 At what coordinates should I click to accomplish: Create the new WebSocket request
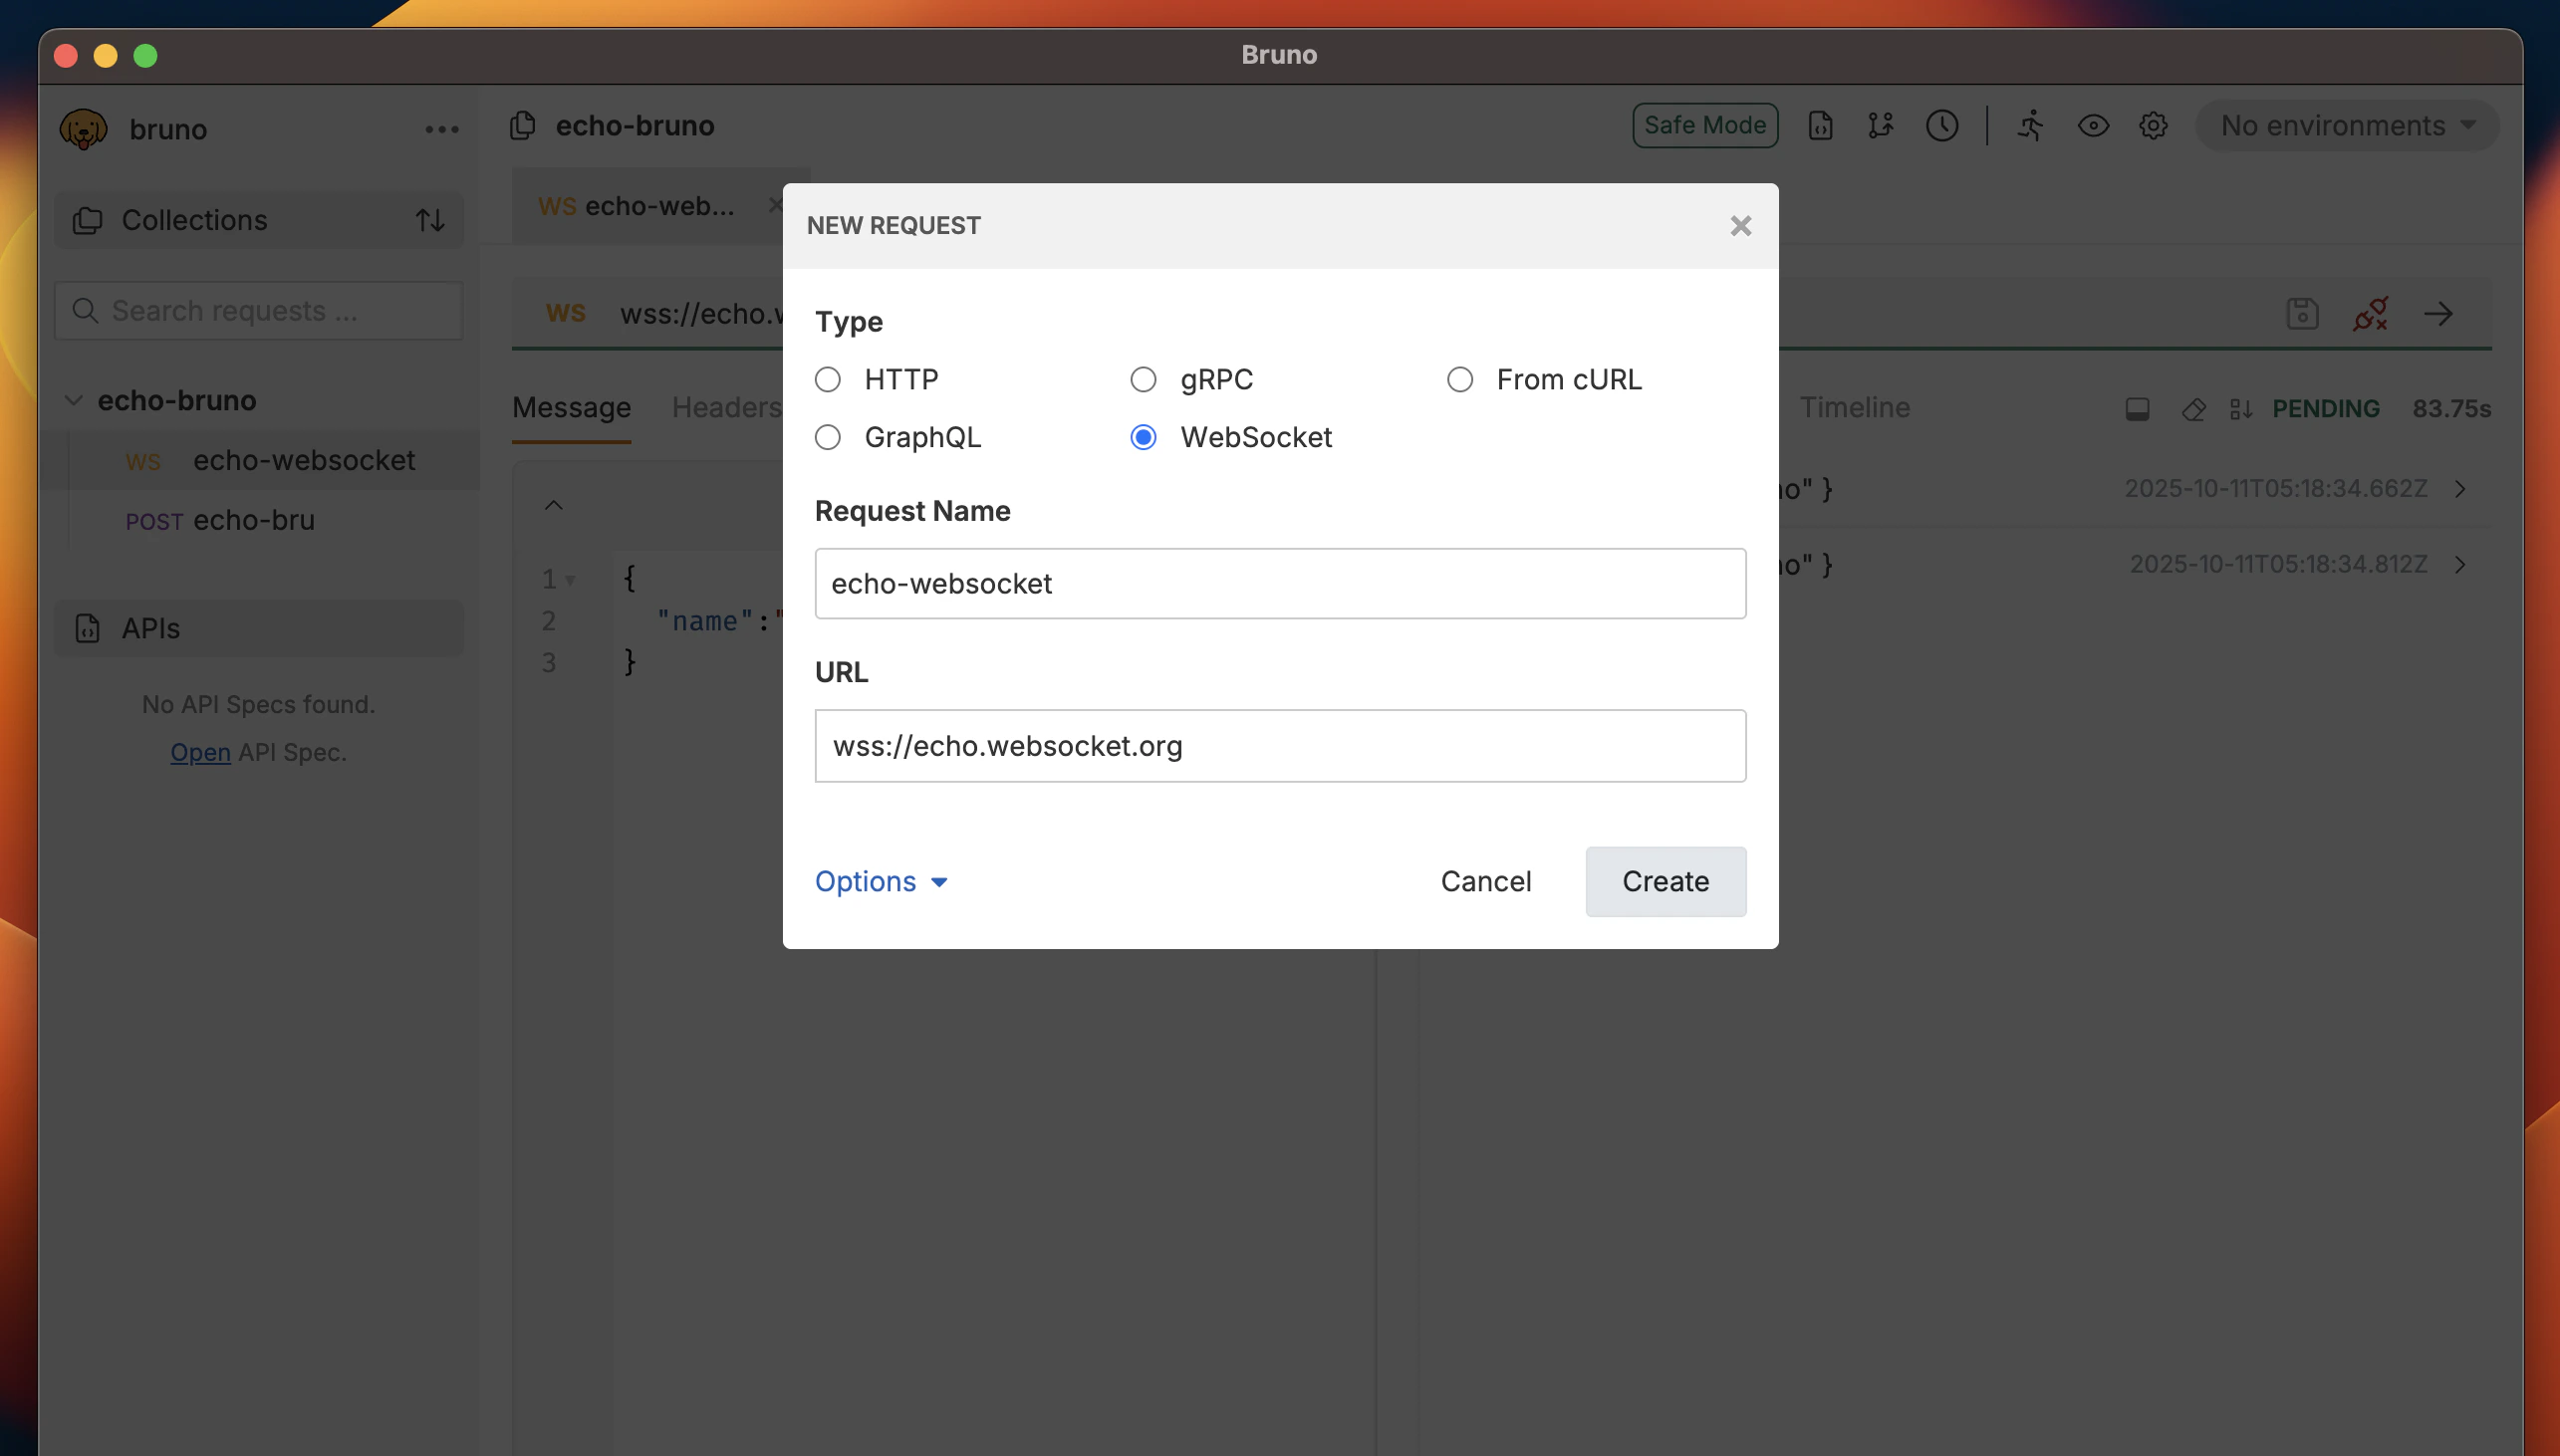coord(1665,881)
